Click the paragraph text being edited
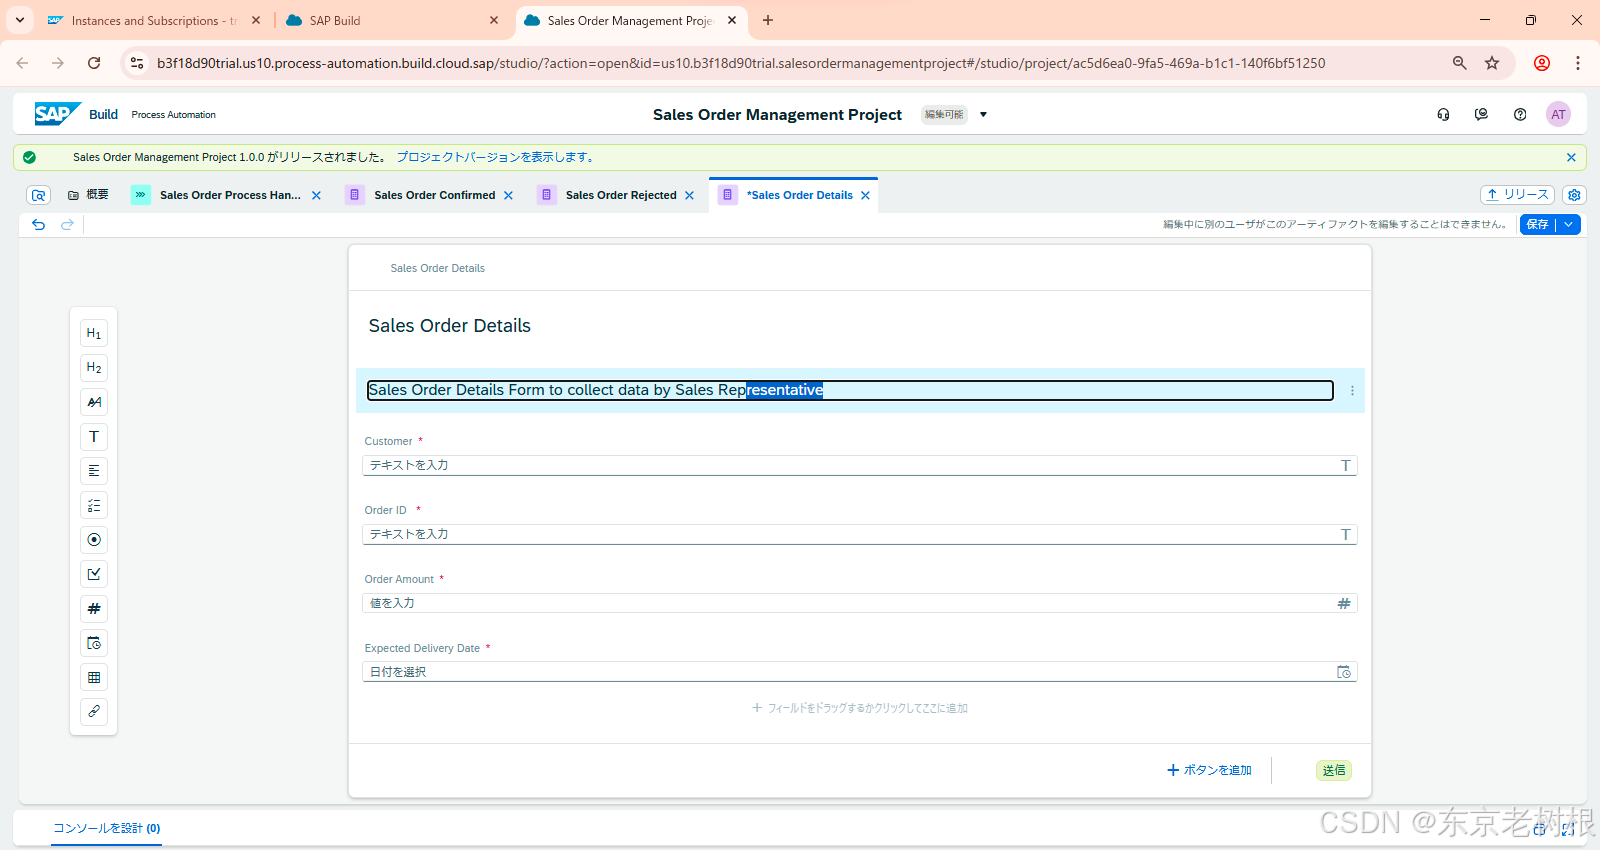Image resolution: width=1600 pixels, height=850 pixels. [x=850, y=390]
